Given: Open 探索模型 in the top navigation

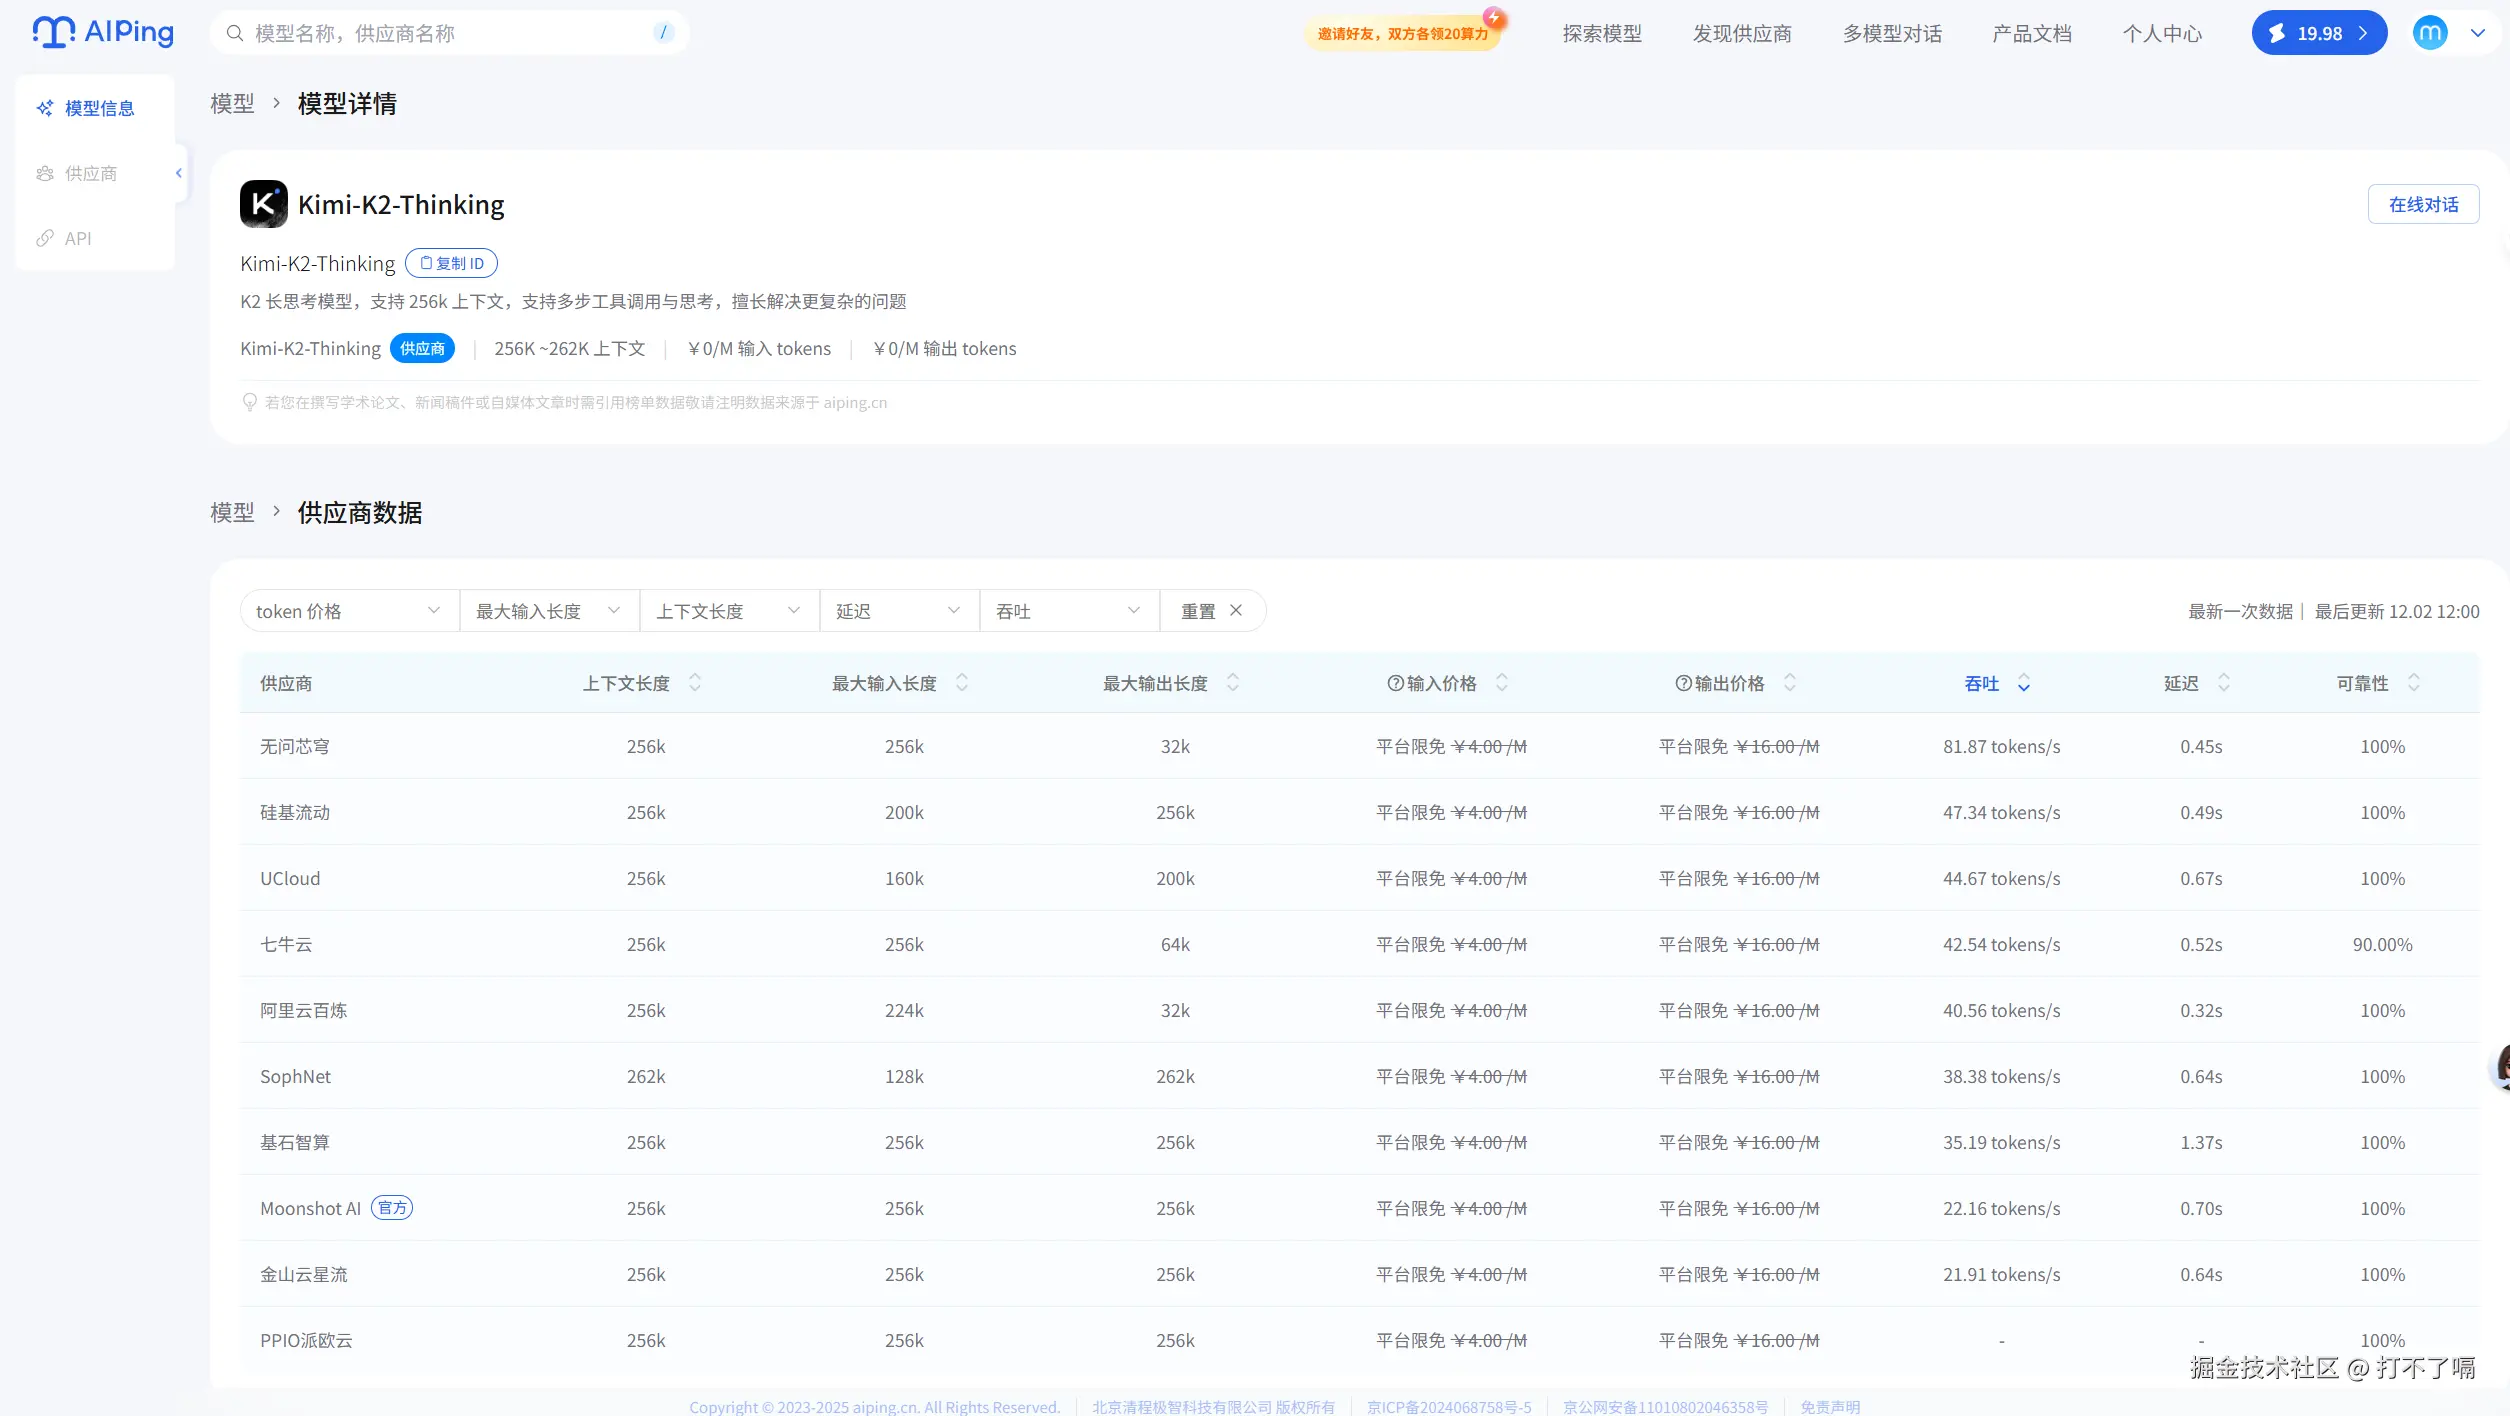Looking at the screenshot, I should [1602, 34].
